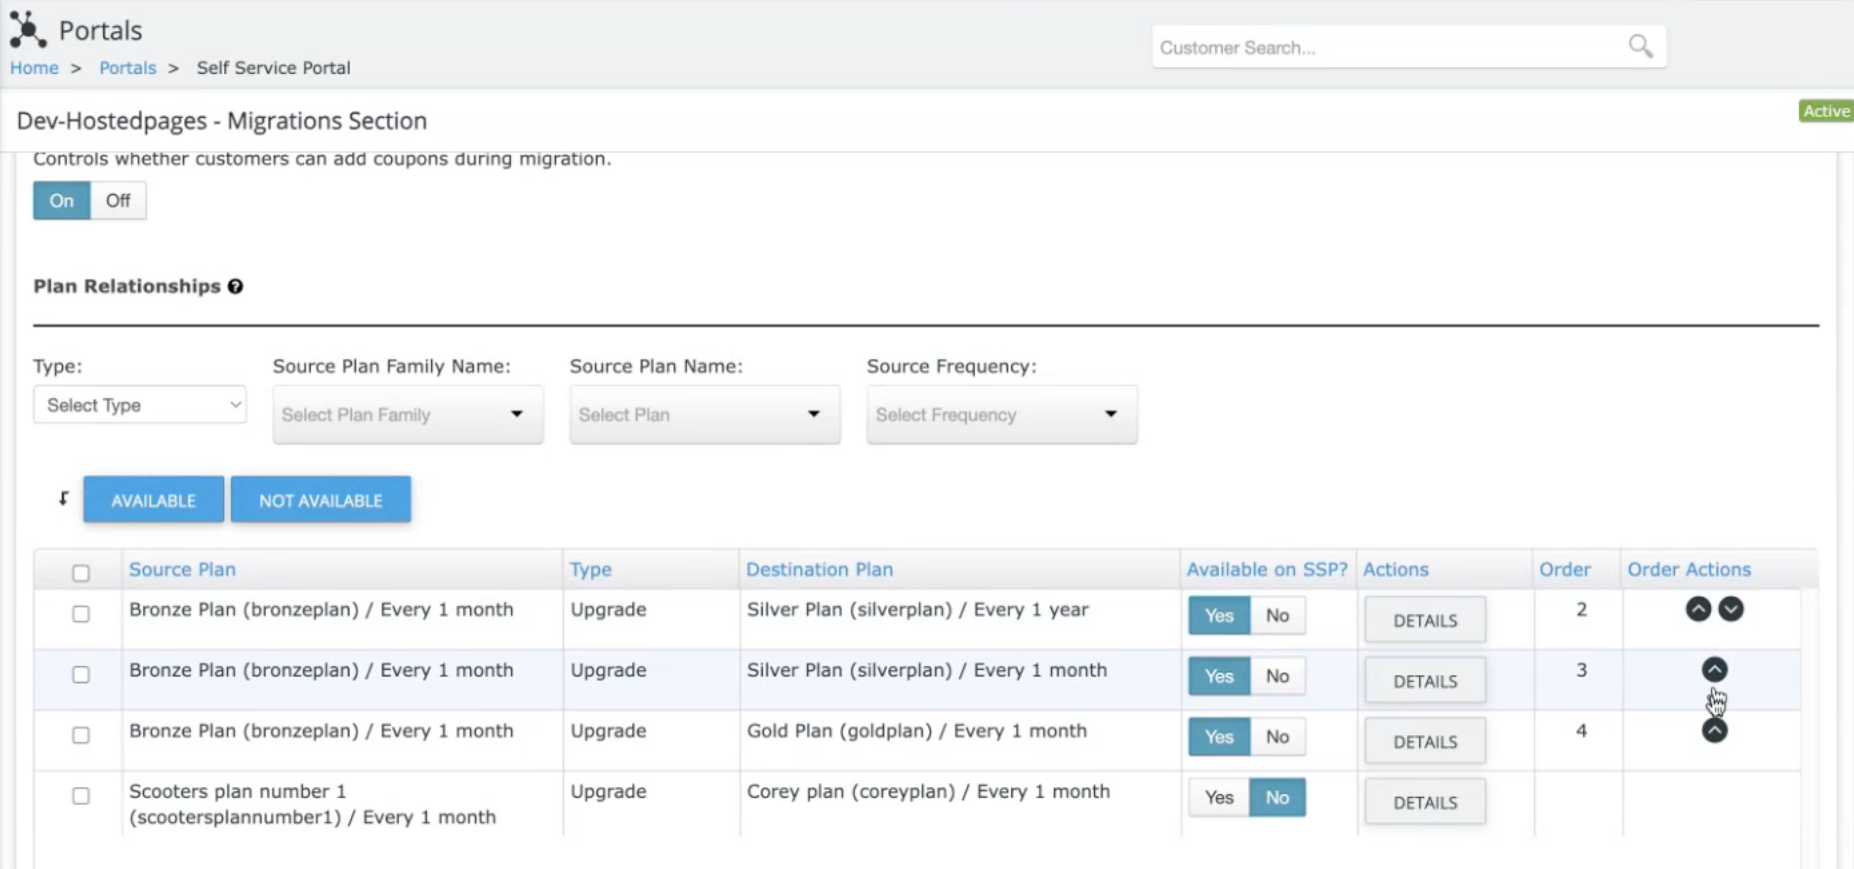Screen dimensions: 1854x869
Task: Check the Silver Plan yearly row checkbox
Action: [81, 614]
